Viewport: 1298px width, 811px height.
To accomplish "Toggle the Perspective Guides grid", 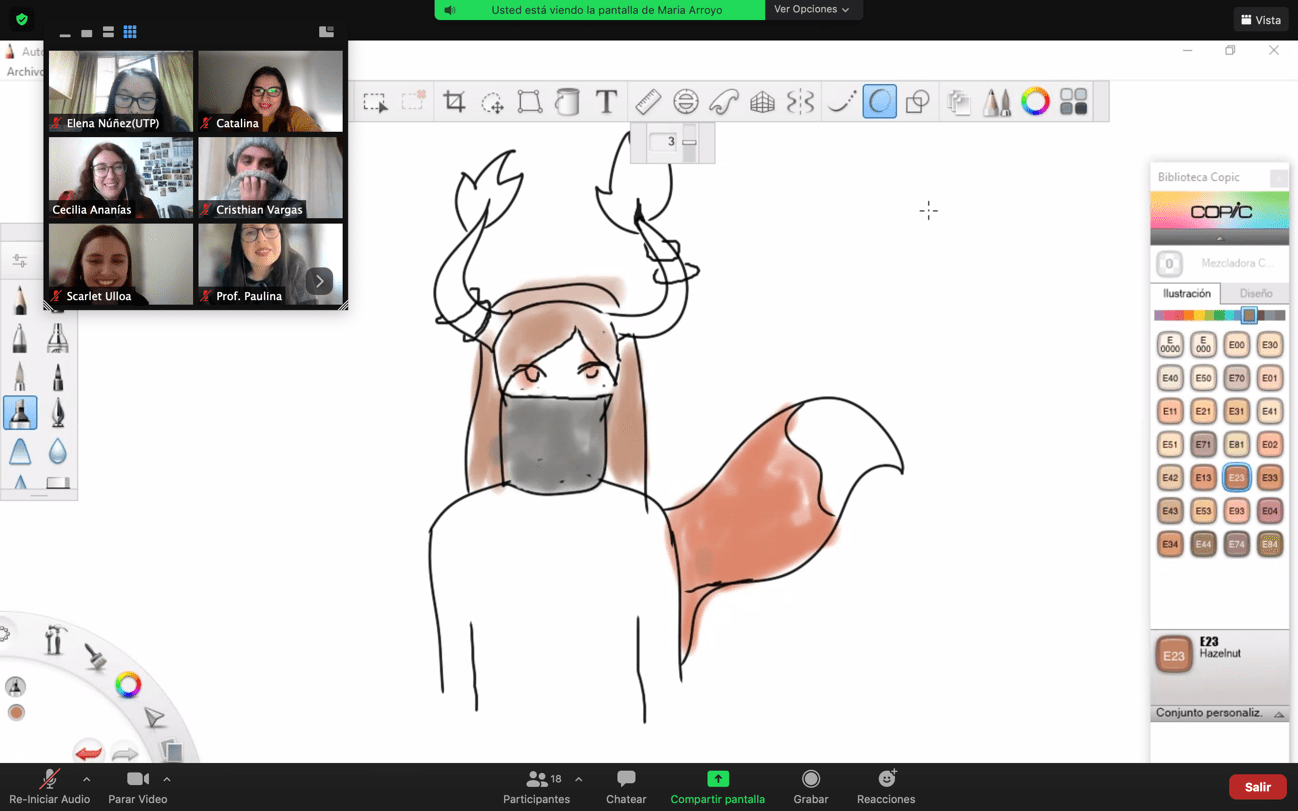I will [x=762, y=102].
